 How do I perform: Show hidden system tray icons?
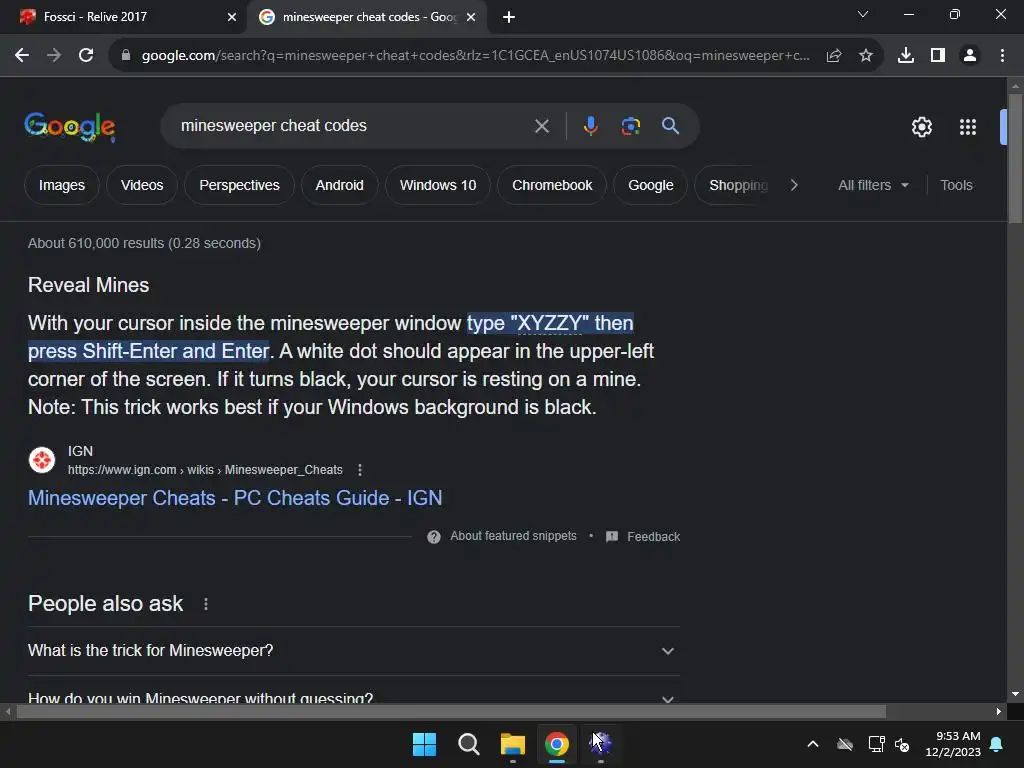click(x=812, y=744)
